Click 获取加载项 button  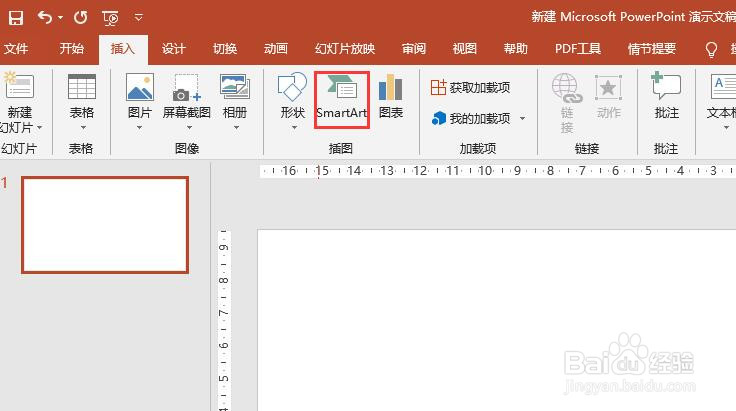coord(470,88)
